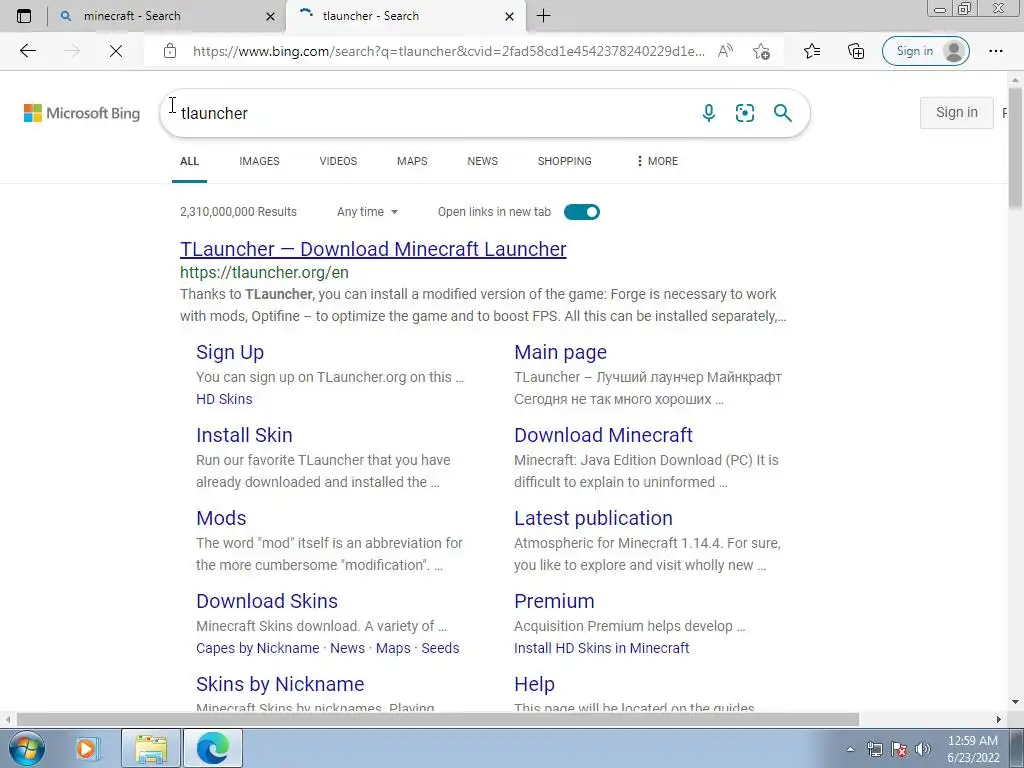1024x768 pixels.
Task: Select the NEWS tab
Action: click(483, 161)
